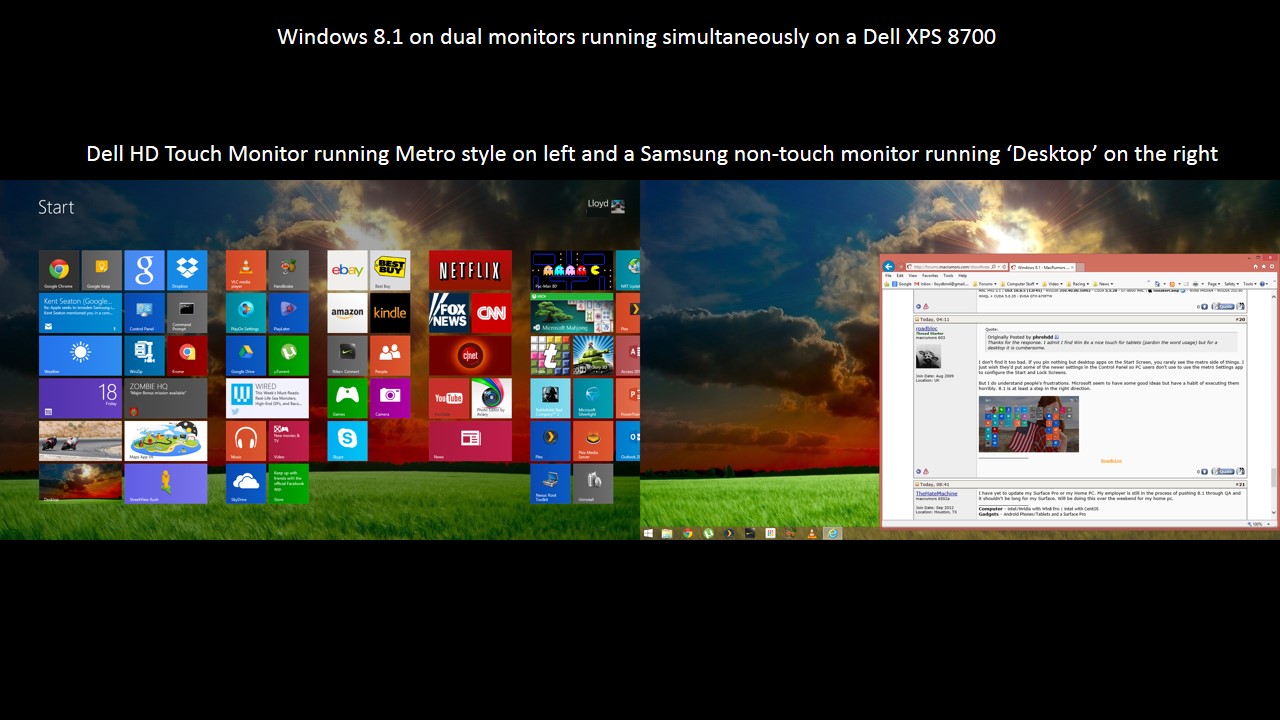The width and height of the screenshot is (1280, 720).
Task: Open the File menu in Internet Explorer
Action: tap(888, 276)
